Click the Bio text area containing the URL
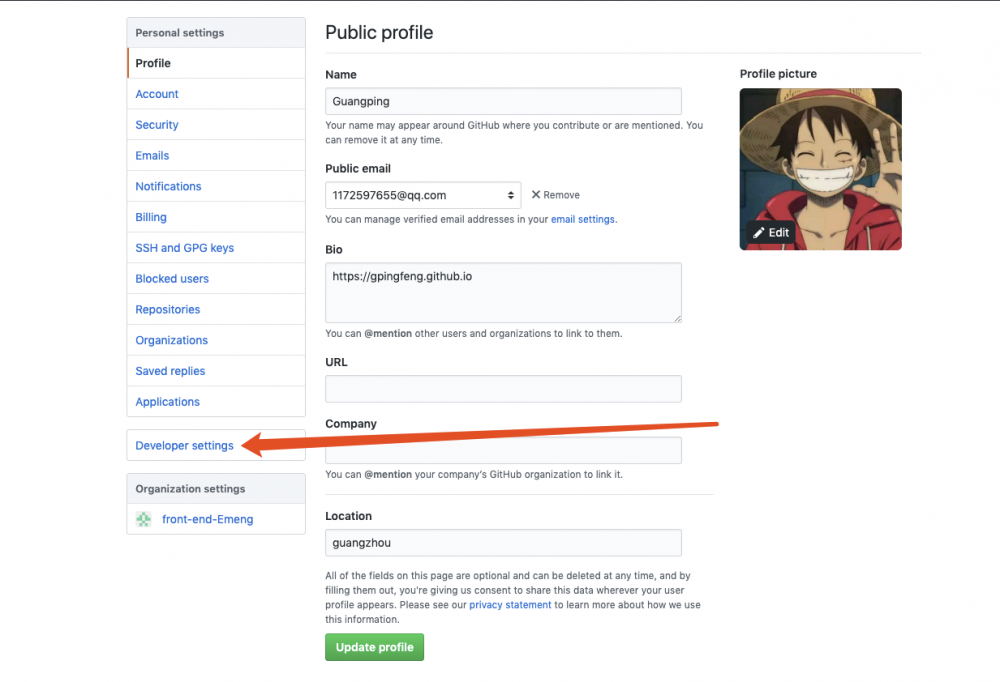1000x682 pixels. pos(503,290)
